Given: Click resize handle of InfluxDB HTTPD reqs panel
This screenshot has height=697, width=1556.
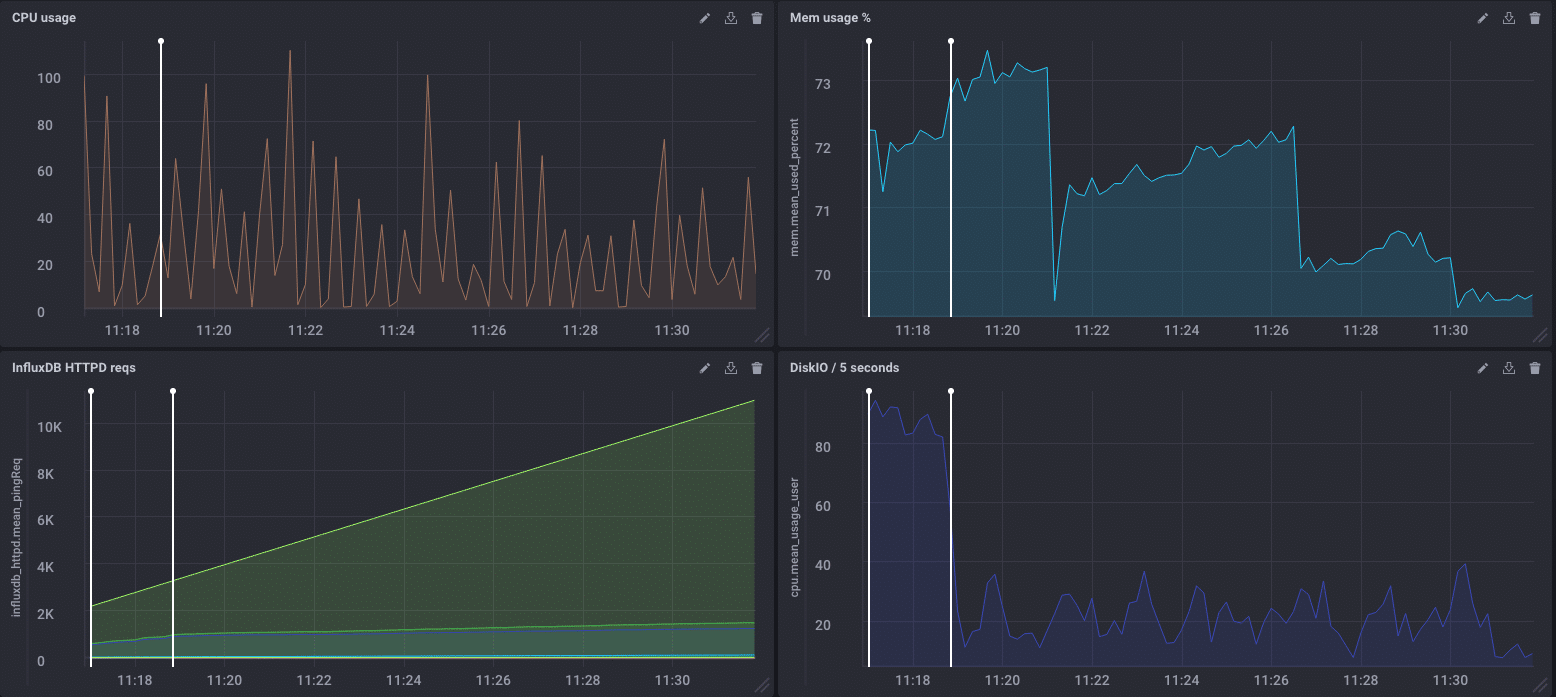Looking at the screenshot, I should 761,685.
